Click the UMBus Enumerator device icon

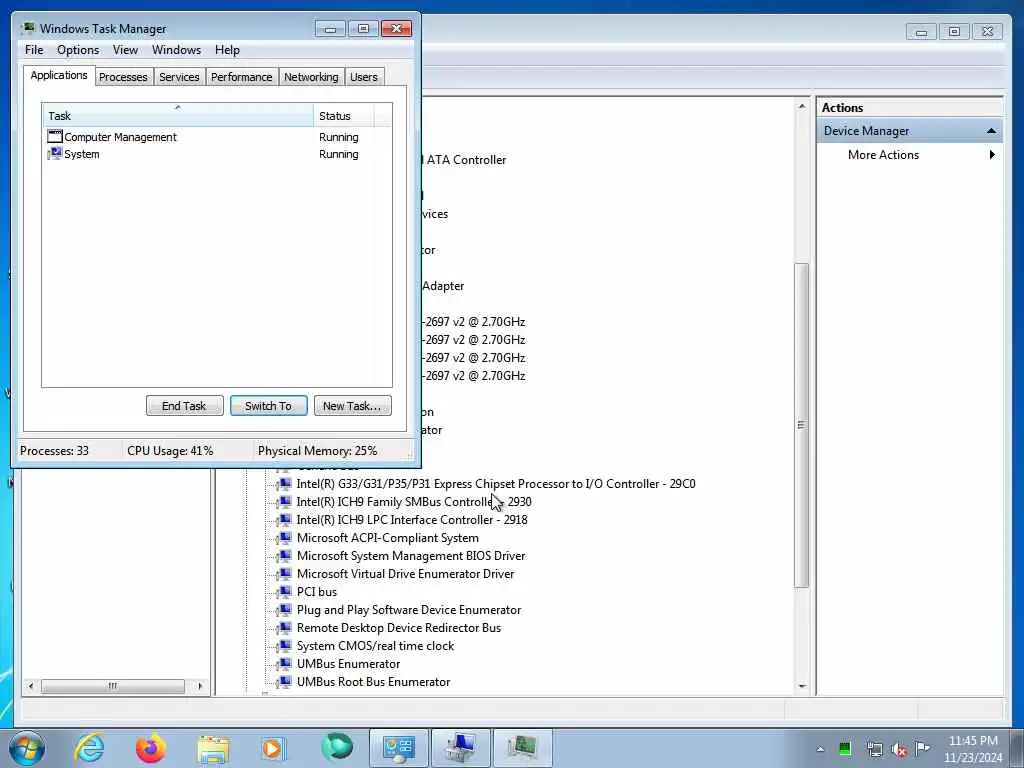tap(285, 664)
